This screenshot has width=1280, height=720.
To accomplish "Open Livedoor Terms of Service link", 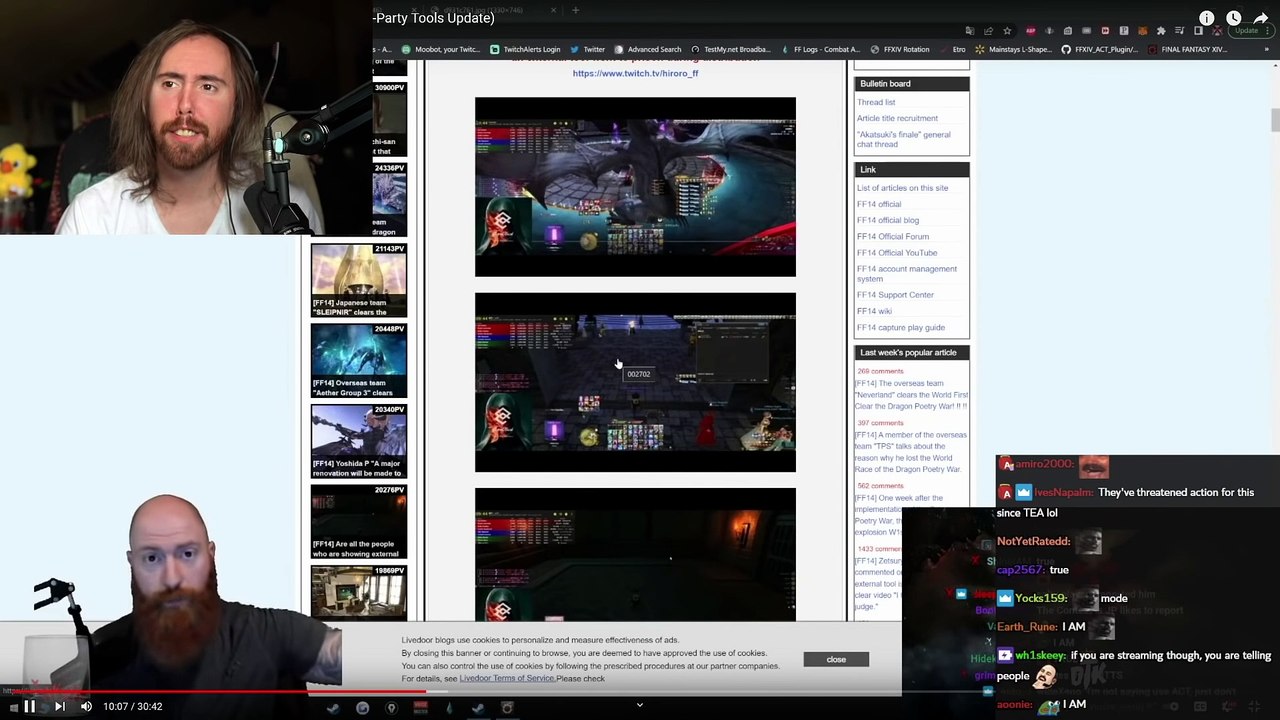I will pyautogui.click(x=507, y=678).
